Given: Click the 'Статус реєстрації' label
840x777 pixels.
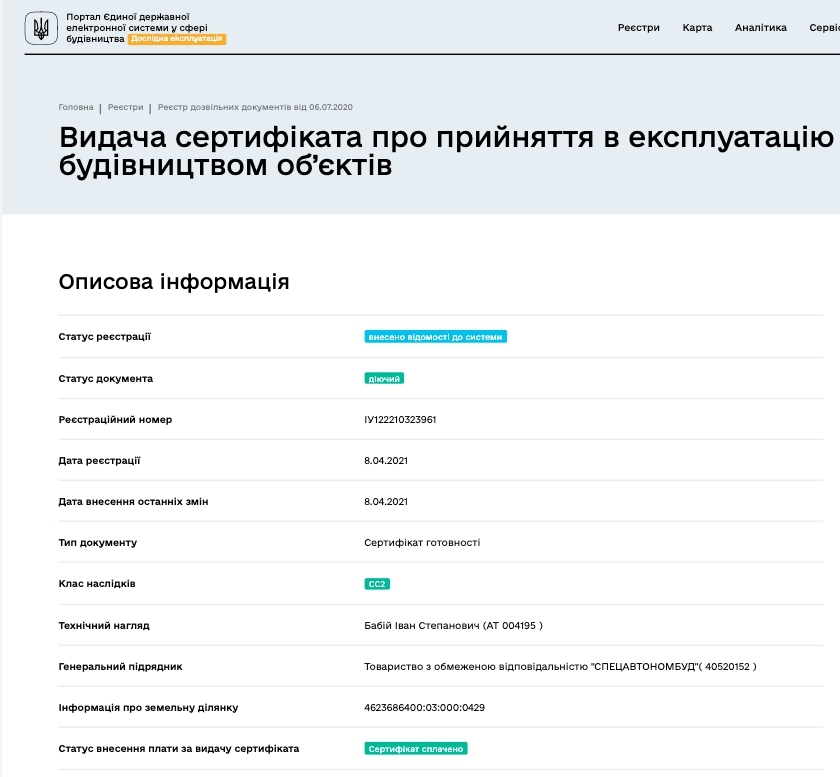Looking at the screenshot, I should 104,337.
